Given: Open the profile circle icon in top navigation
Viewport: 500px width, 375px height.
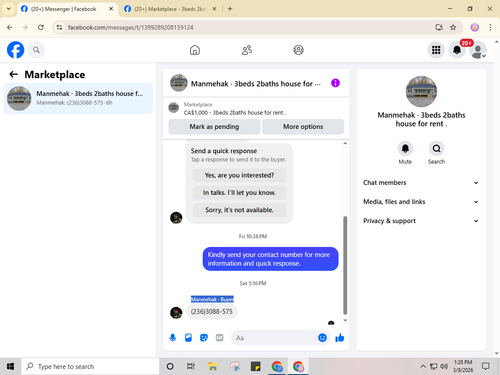Looking at the screenshot, I should coord(298,50).
